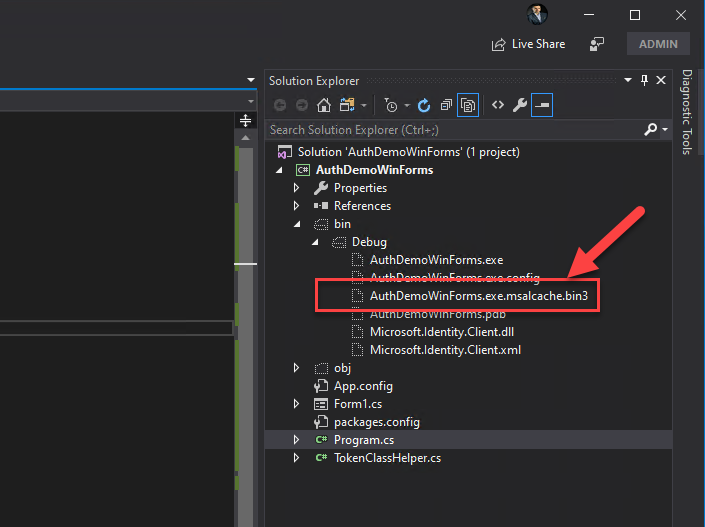Expand the References node

tap(296, 205)
